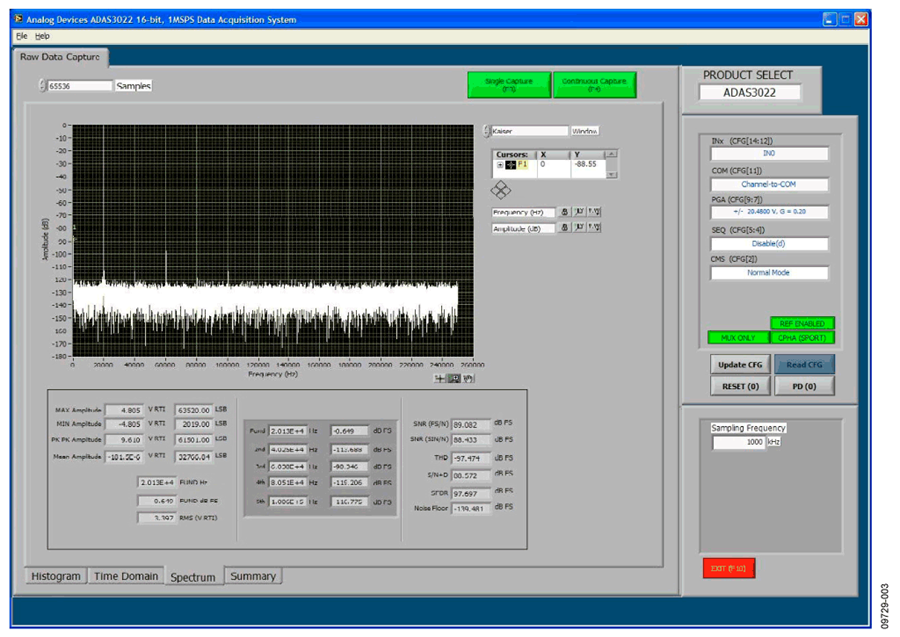This screenshot has width=900, height=637.
Task: Click the P1 cursor crosshair icon
Action: [x=510, y=165]
